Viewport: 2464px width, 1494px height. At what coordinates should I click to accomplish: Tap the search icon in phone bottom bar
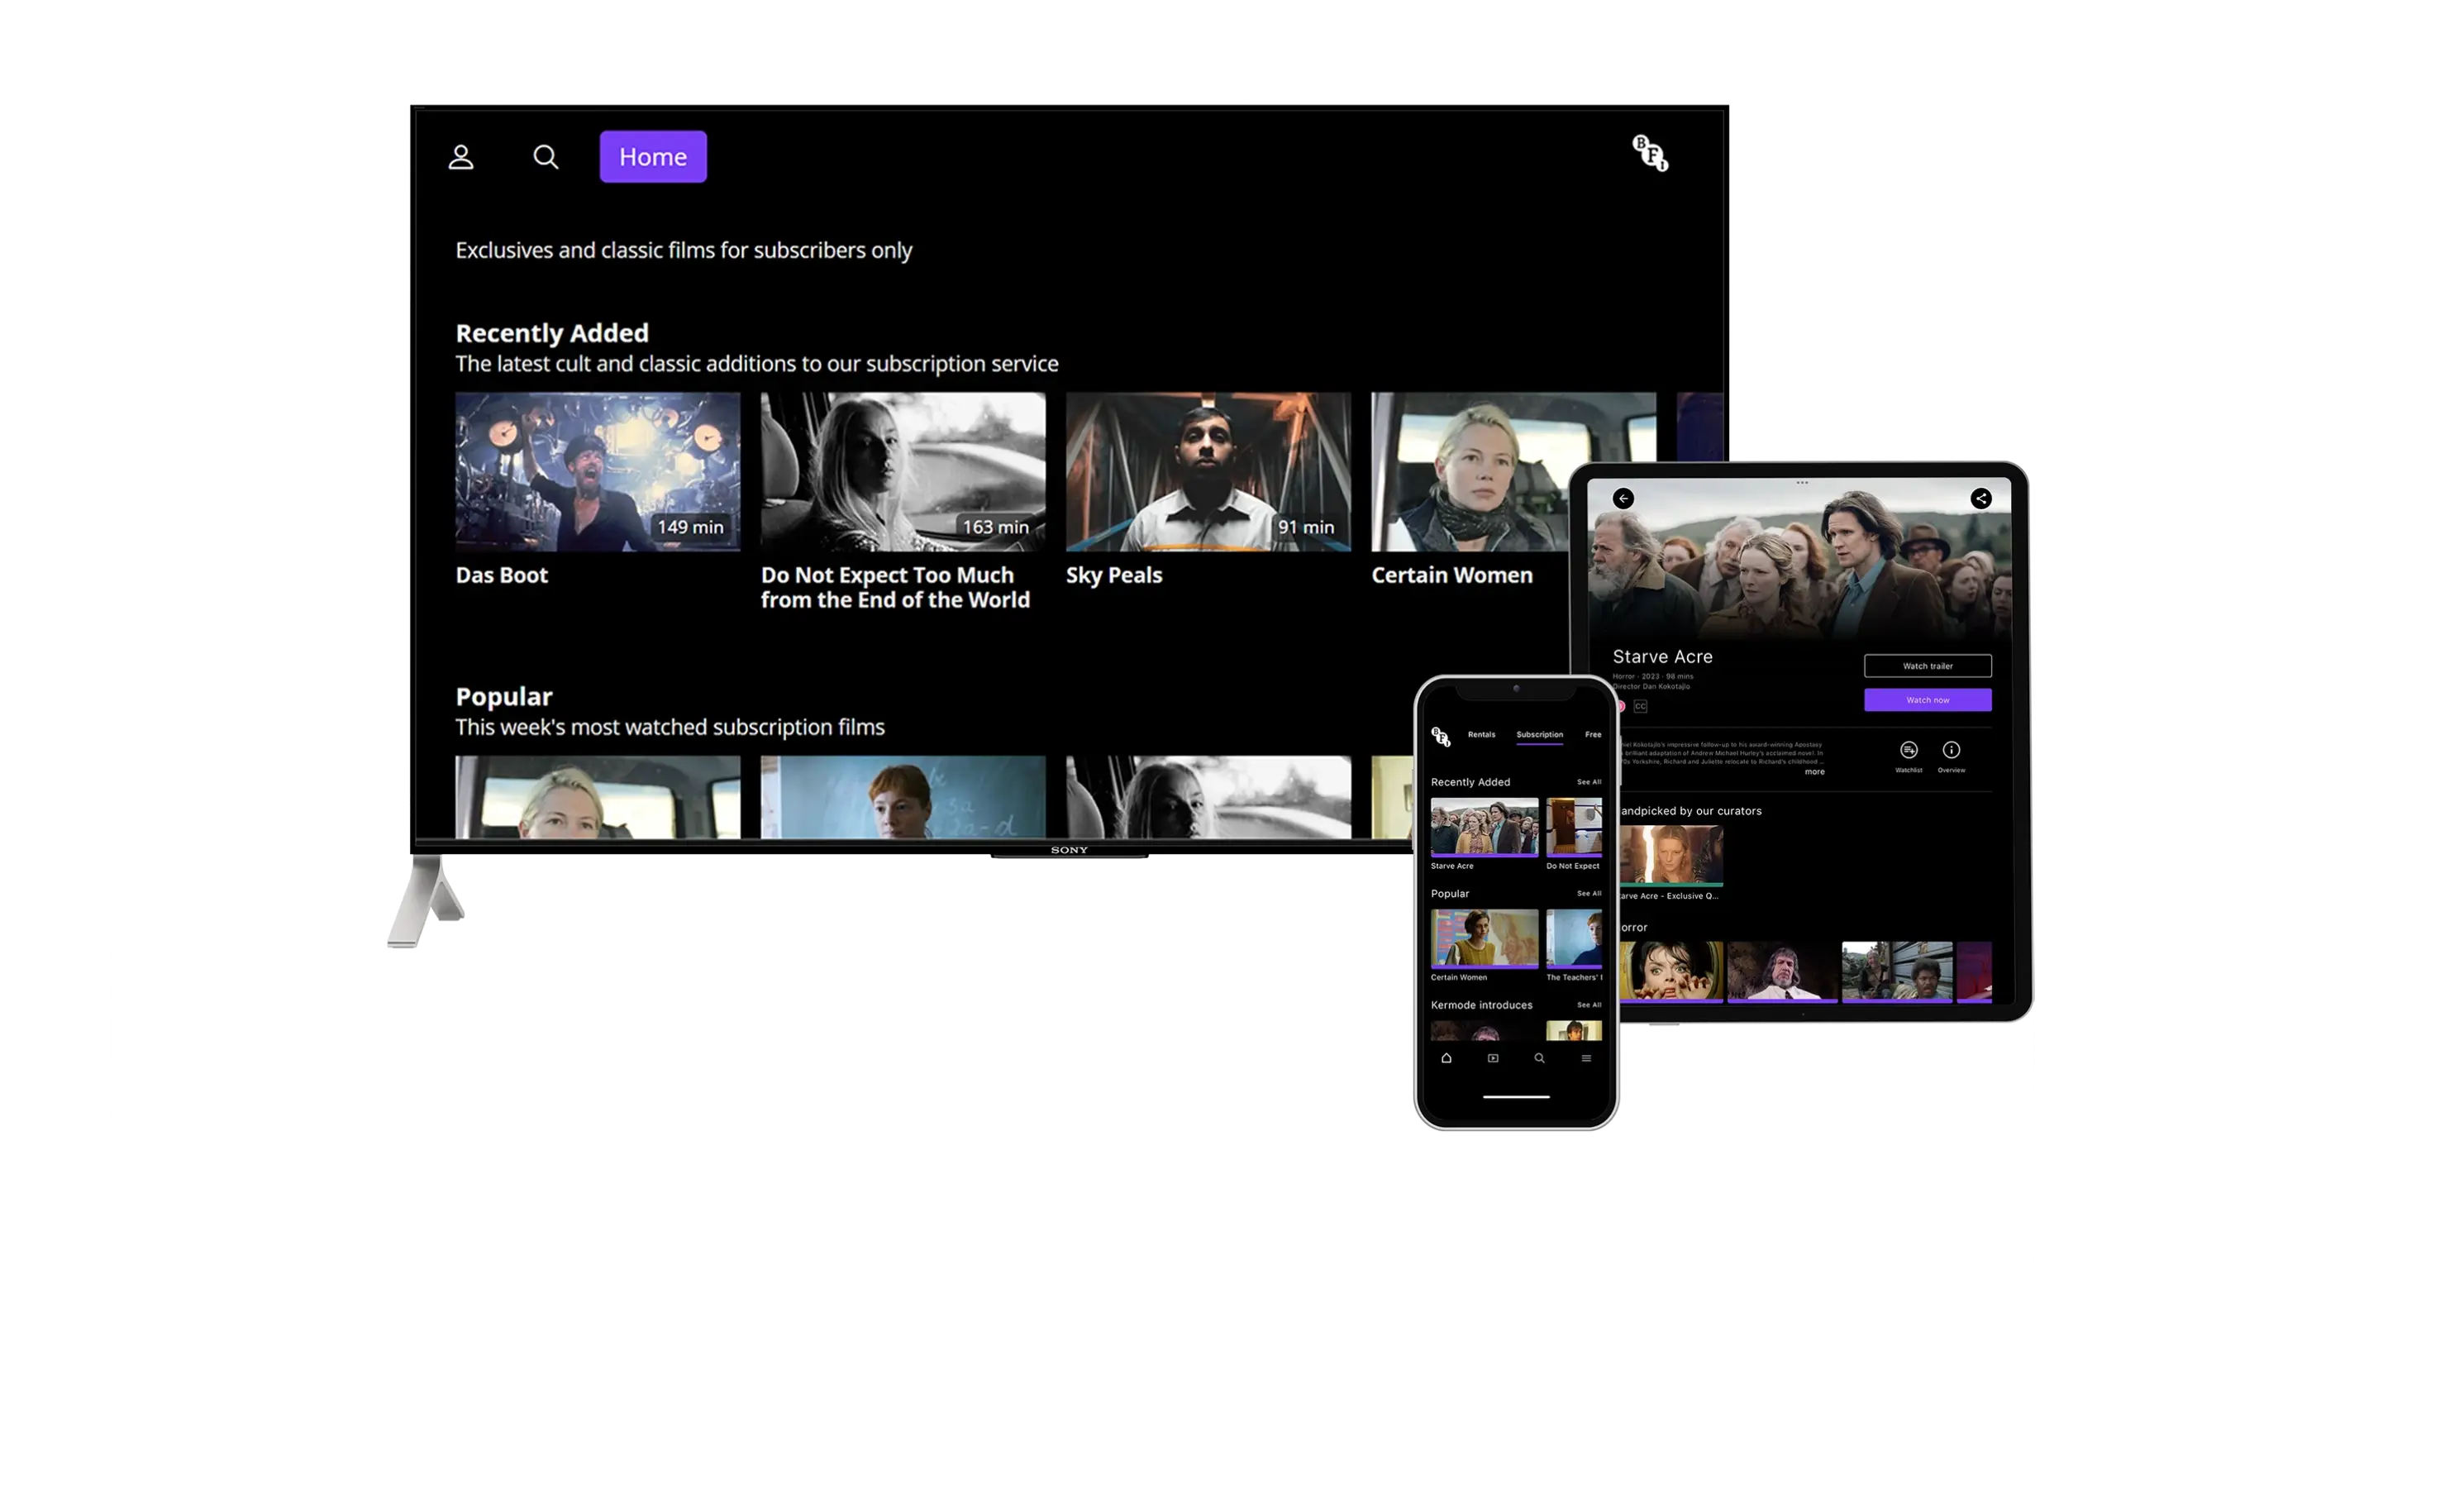(x=1539, y=1059)
